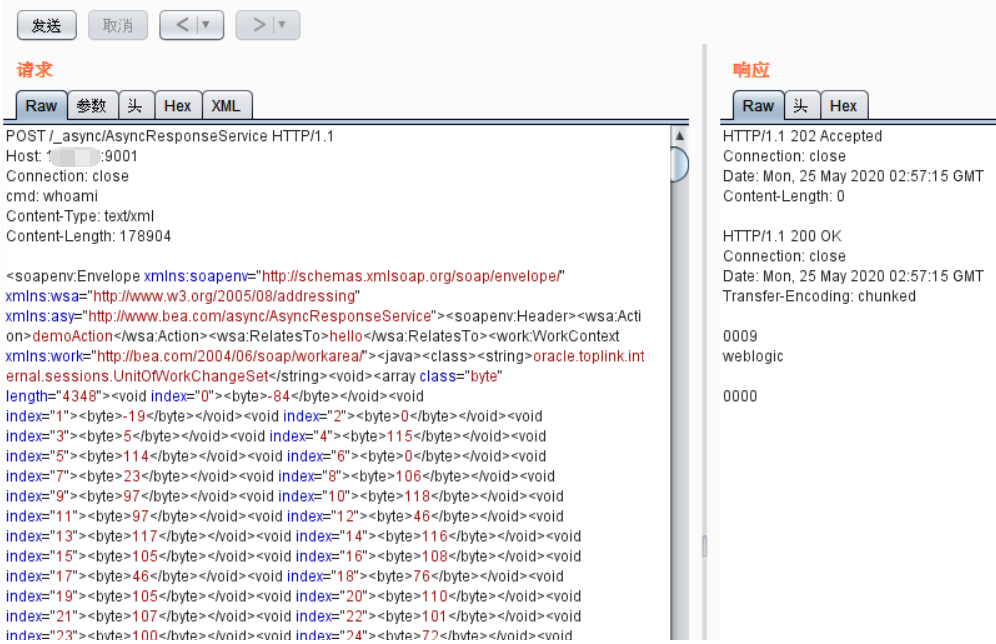Click the Host header line with port 9001
Image resolution: width=996 pixels, height=644 pixels.
click(x=72, y=156)
